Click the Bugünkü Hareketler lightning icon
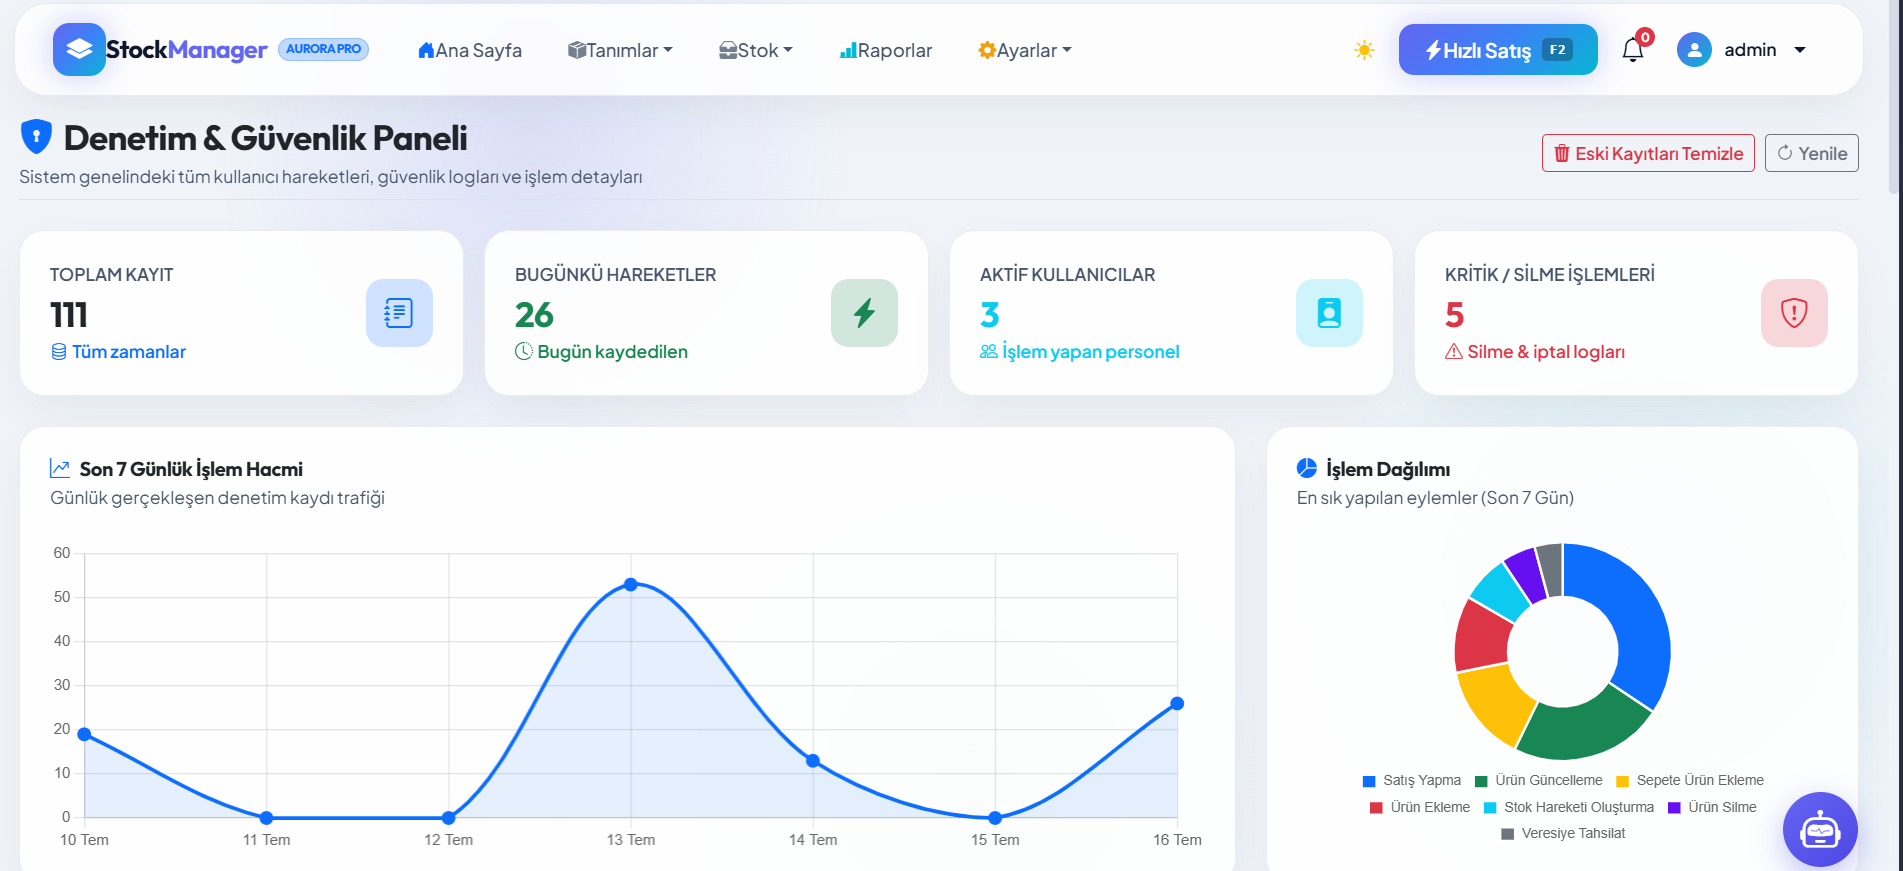 [864, 313]
